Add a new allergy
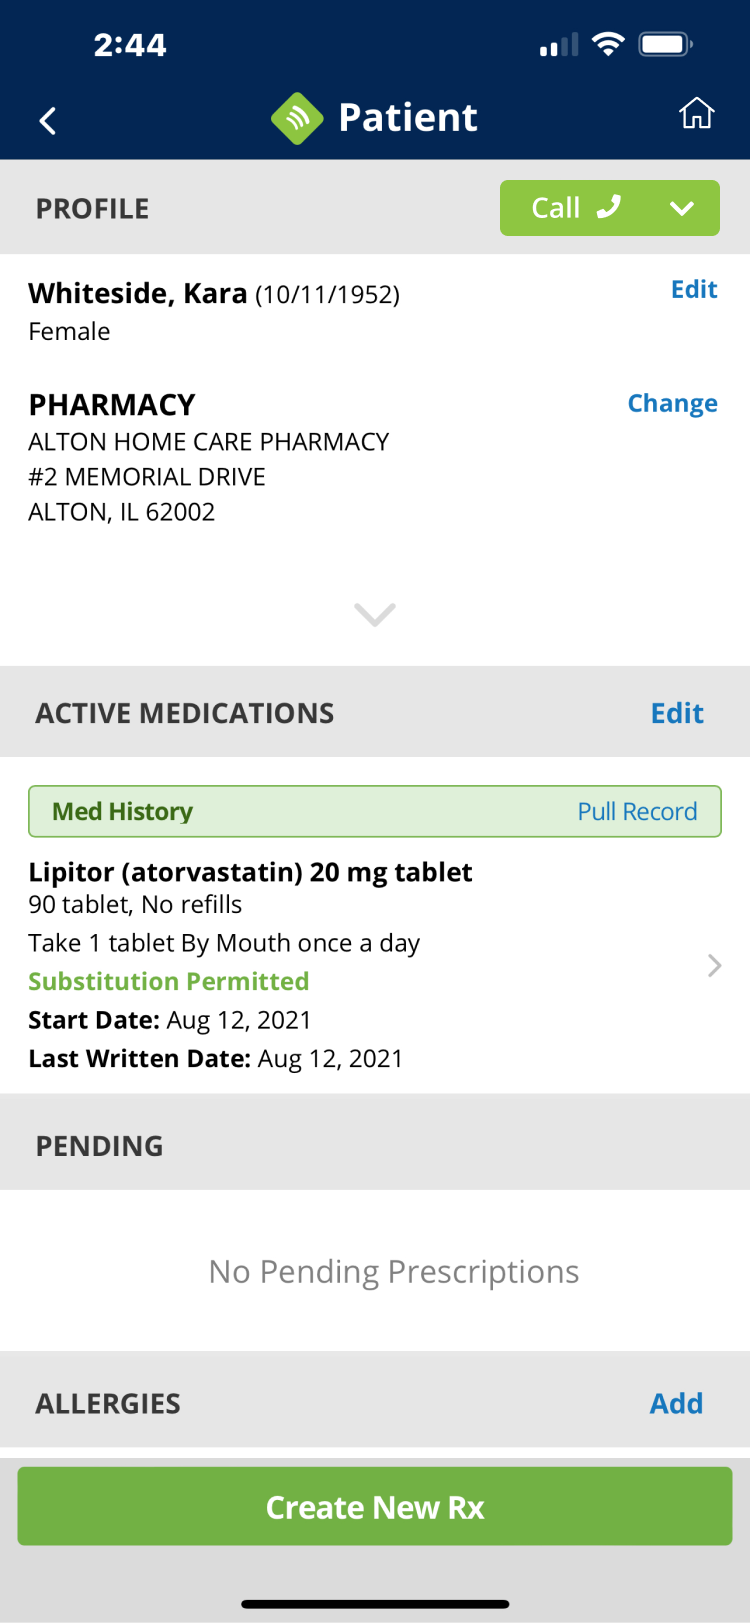The height and width of the screenshot is (1623, 750). pos(676,1403)
